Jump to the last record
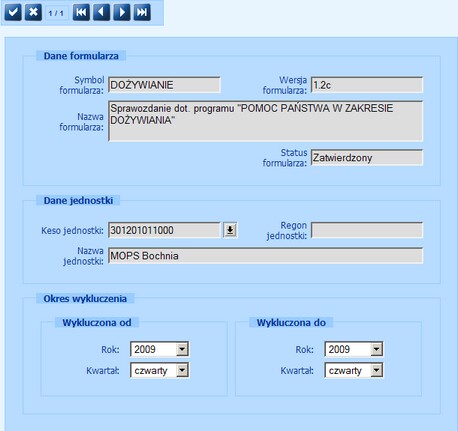 (x=142, y=12)
